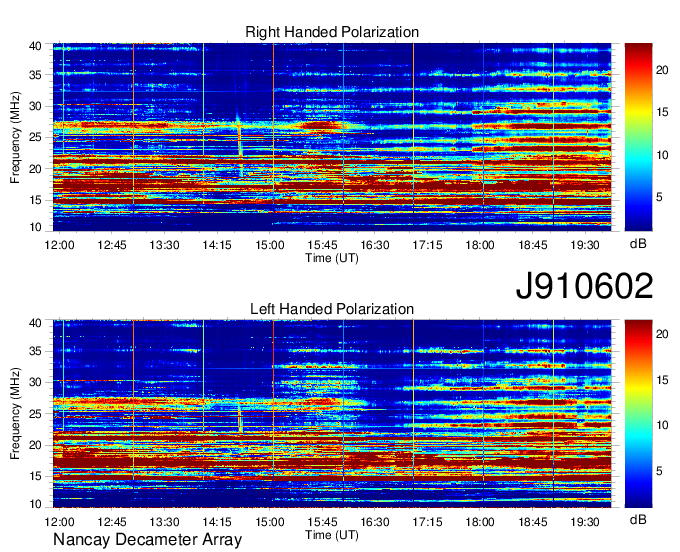680x552 pixels.
Task: Click the "10" frequency tick of Left Handed plot
Action: 35,503
